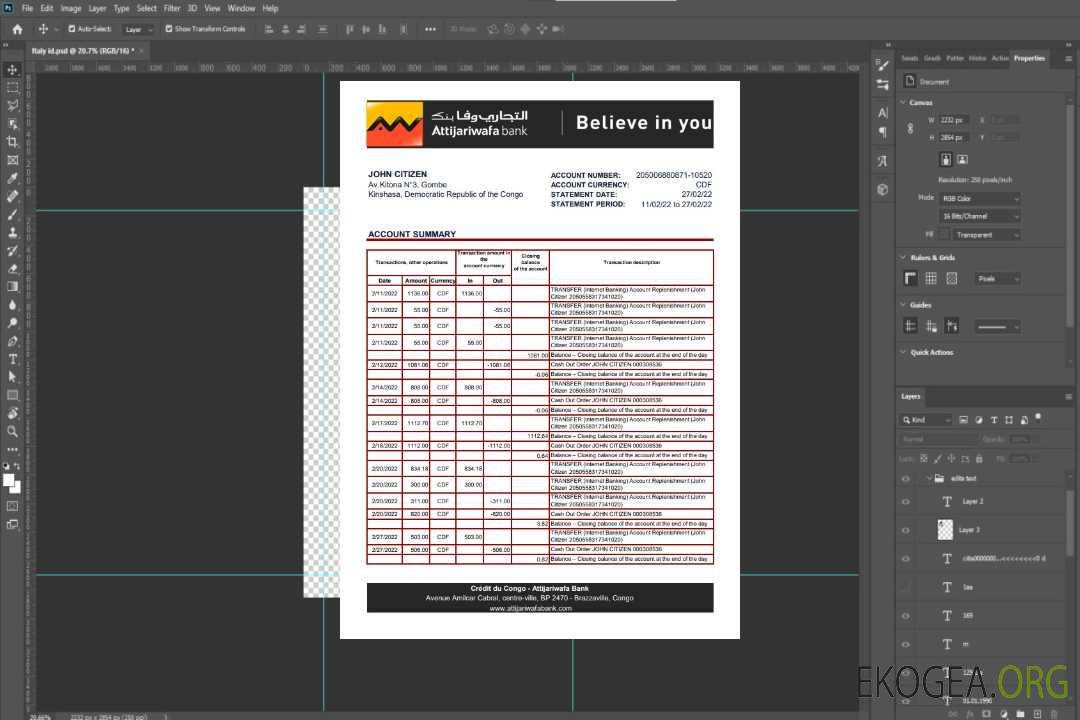
Task: Create a new layer button icon
Action: 1037,714
